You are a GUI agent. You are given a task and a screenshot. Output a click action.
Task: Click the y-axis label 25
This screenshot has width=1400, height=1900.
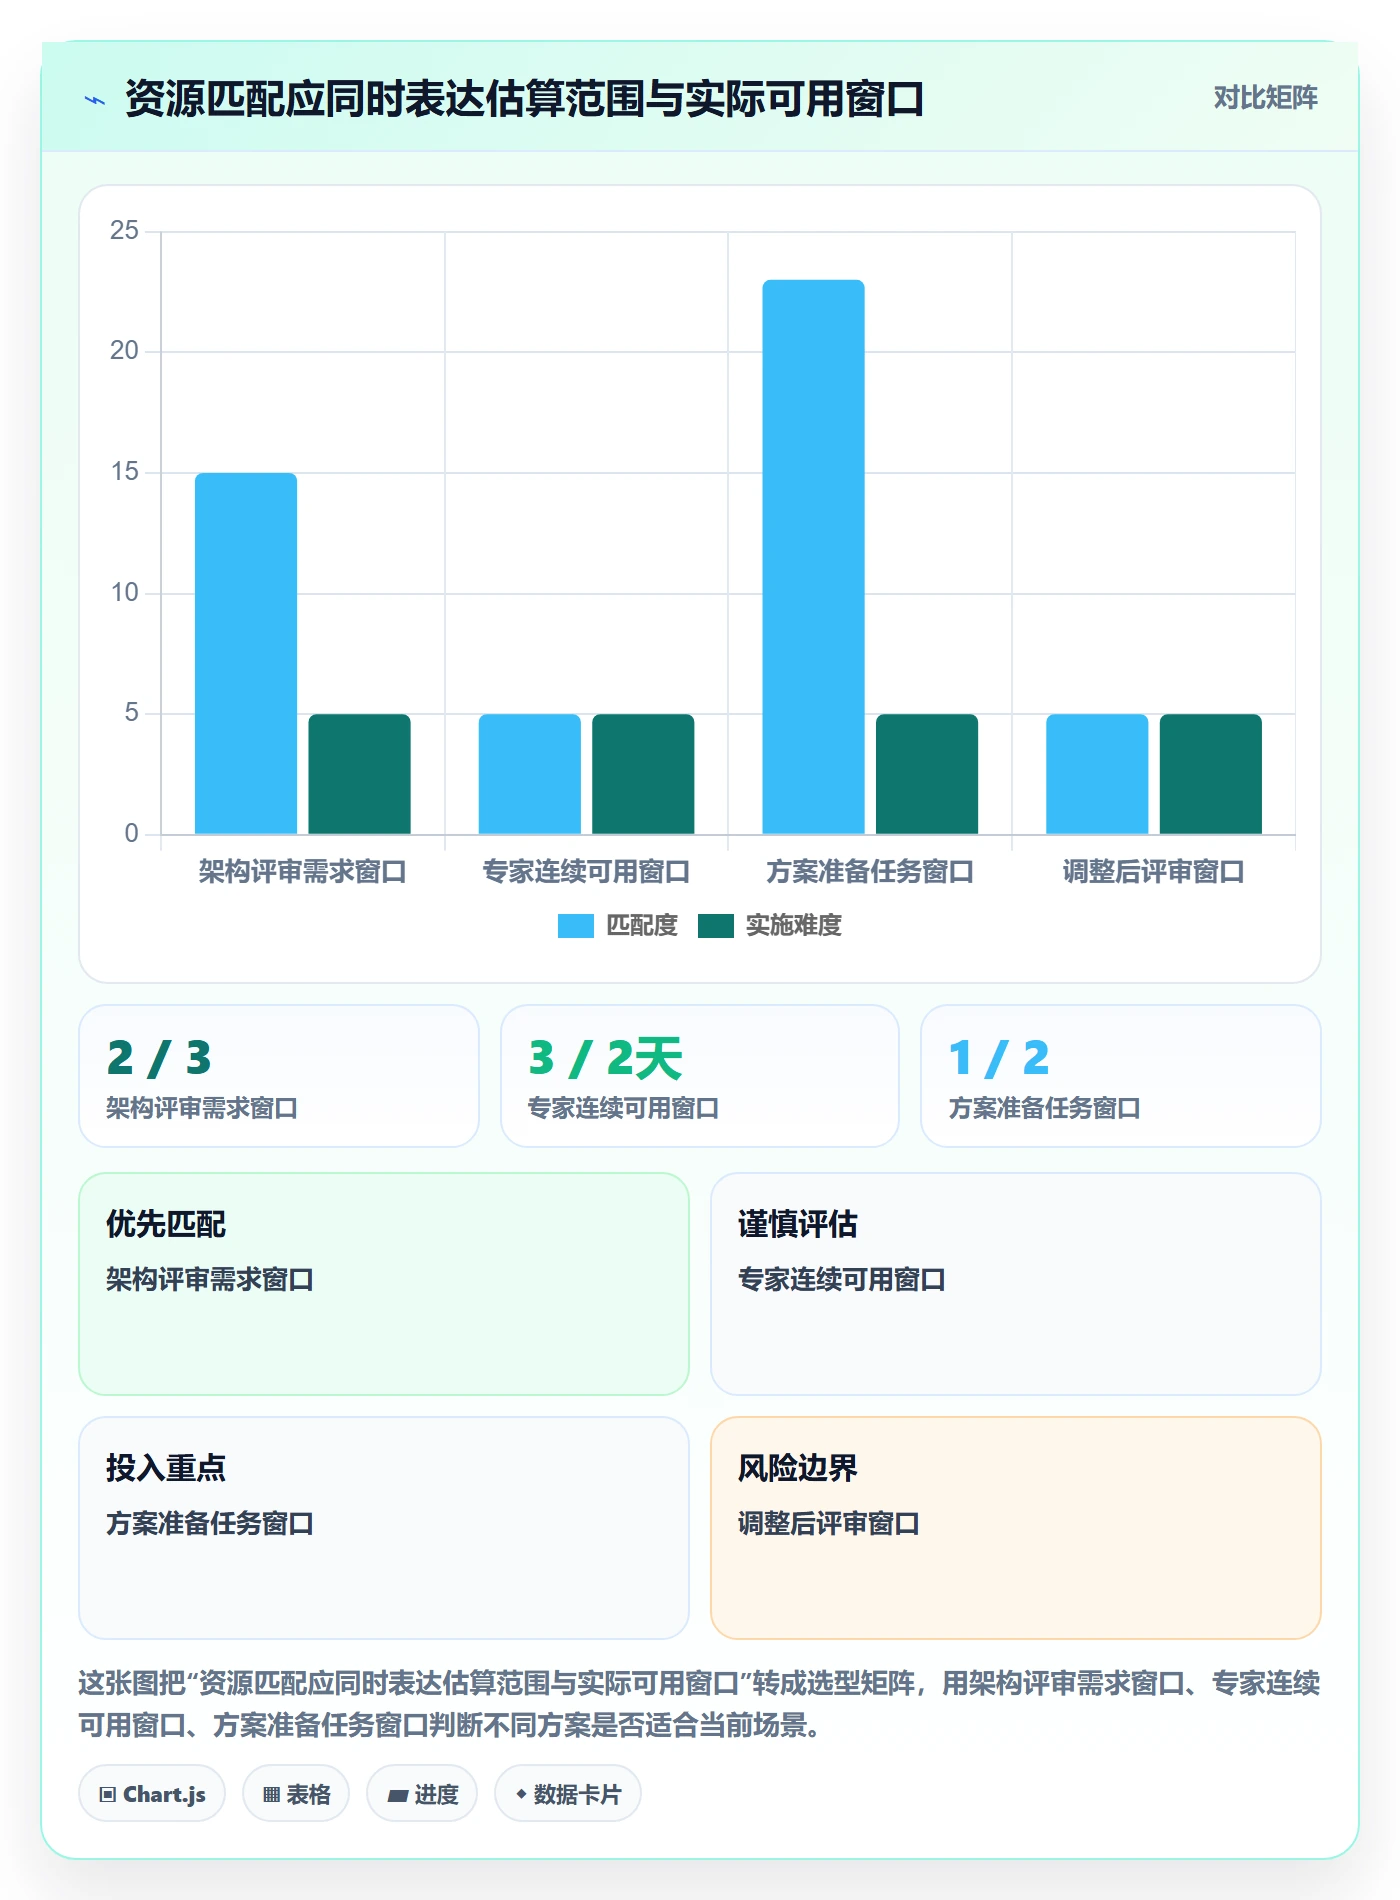coord(124,231)
